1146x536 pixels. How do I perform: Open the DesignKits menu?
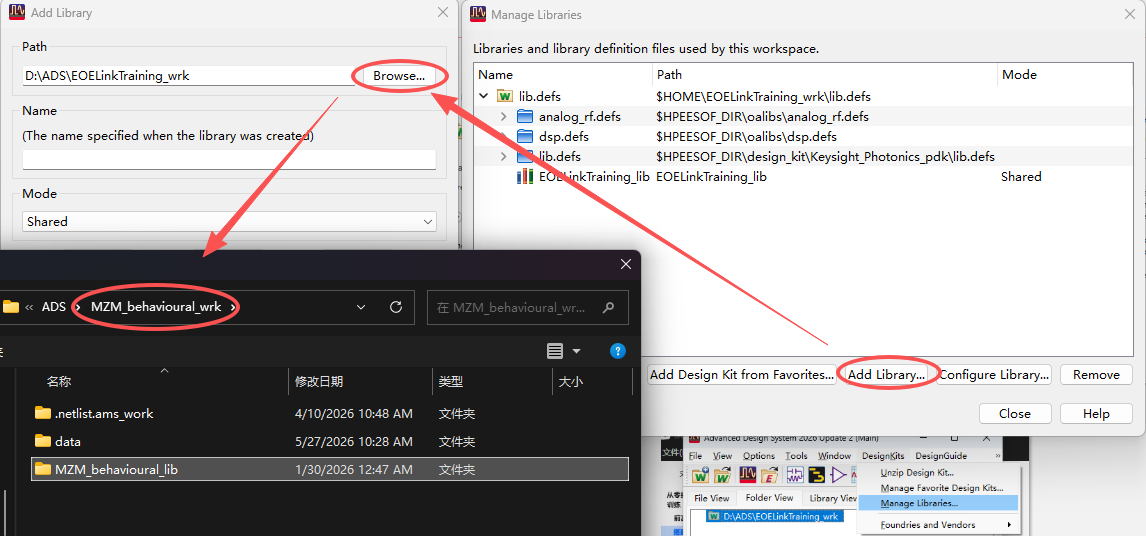[883, 456]
